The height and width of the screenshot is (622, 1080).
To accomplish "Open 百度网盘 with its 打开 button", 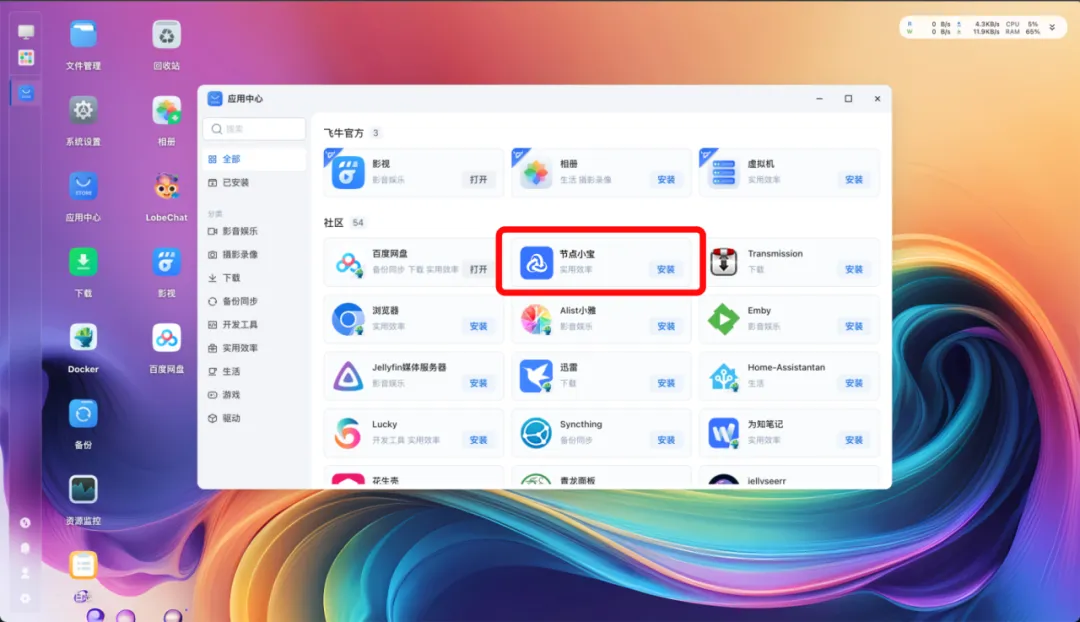I will (479, 269).
